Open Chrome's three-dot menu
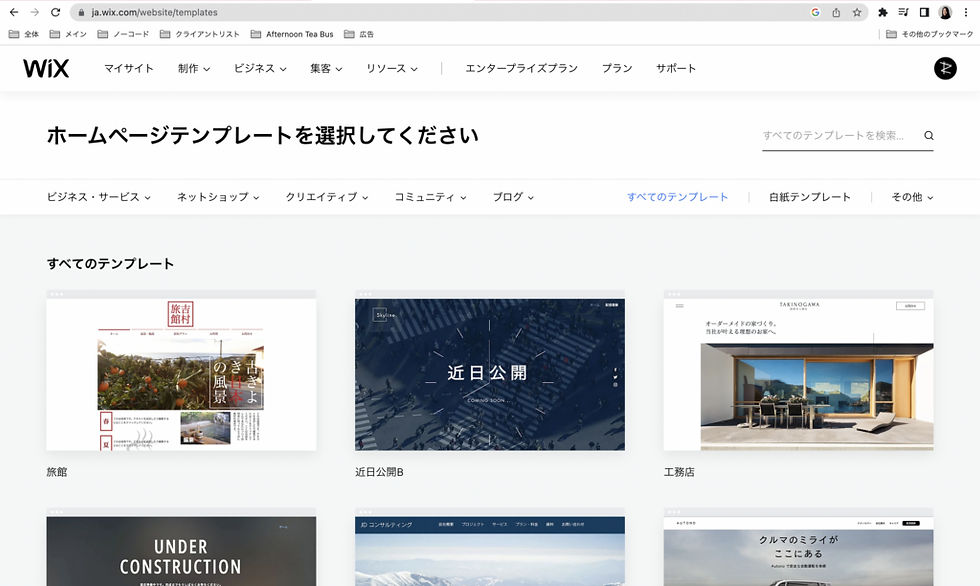The image size is (980, 586). [x=966, y=12]
